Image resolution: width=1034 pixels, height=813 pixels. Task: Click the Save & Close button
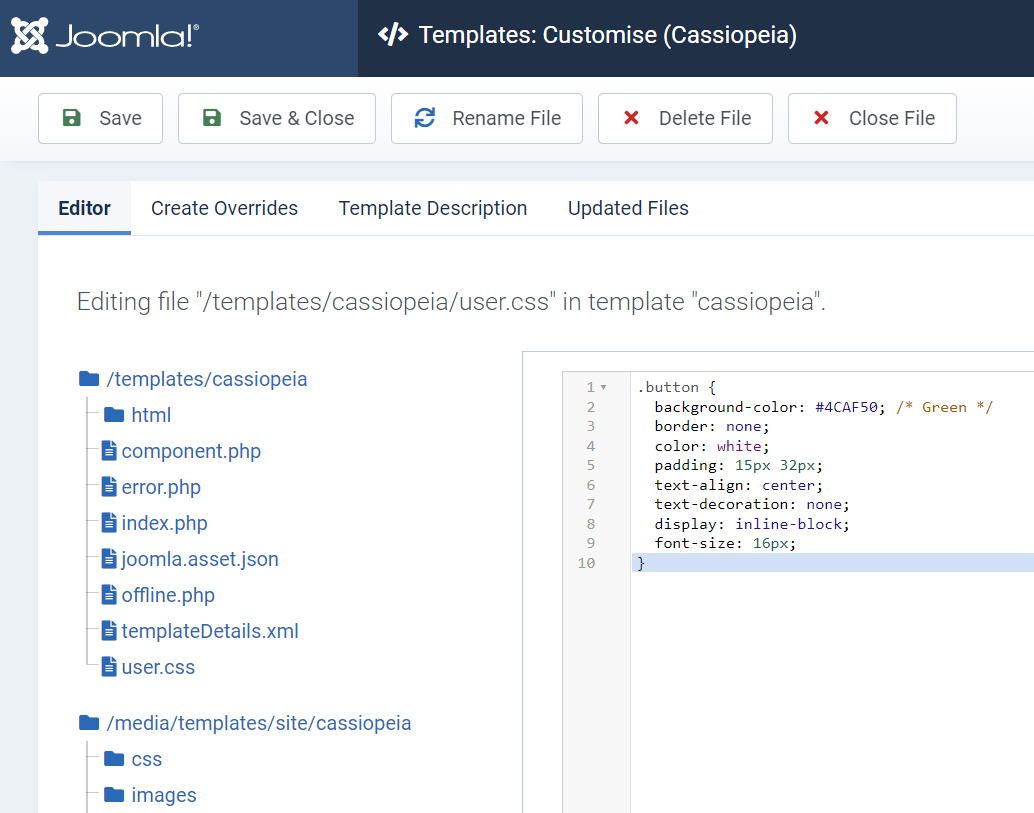277,118
